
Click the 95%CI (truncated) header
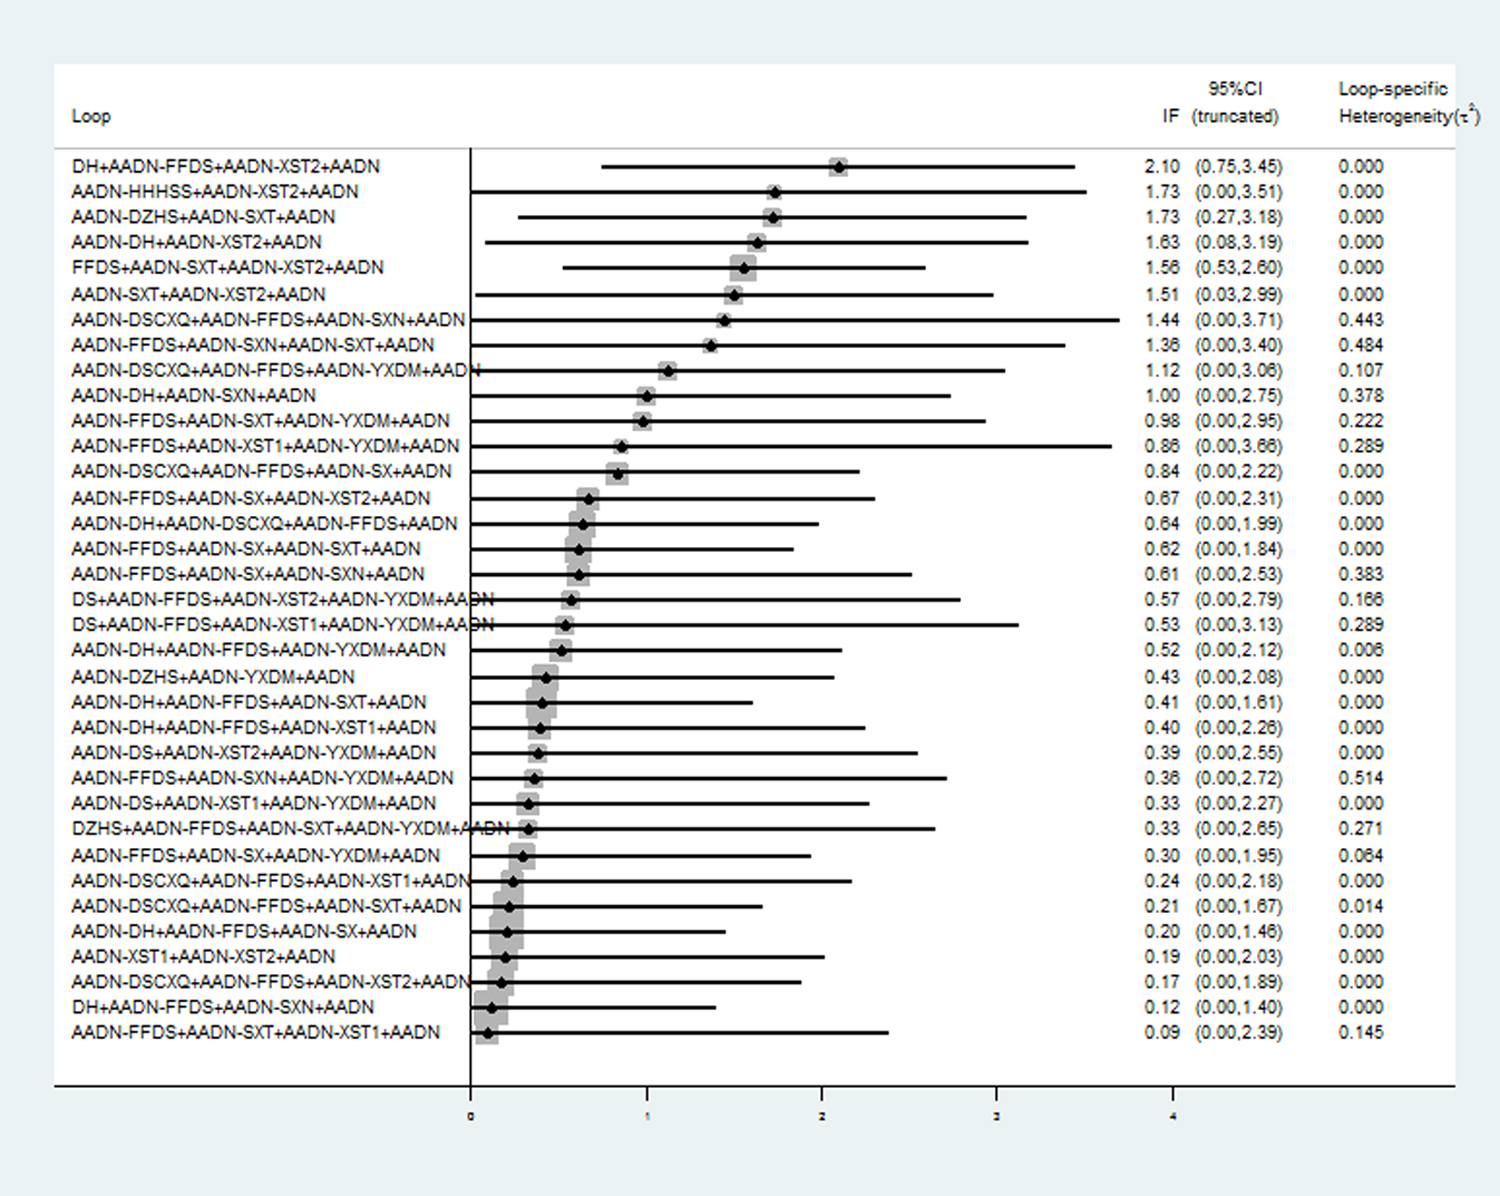[x=1235, y=102]
